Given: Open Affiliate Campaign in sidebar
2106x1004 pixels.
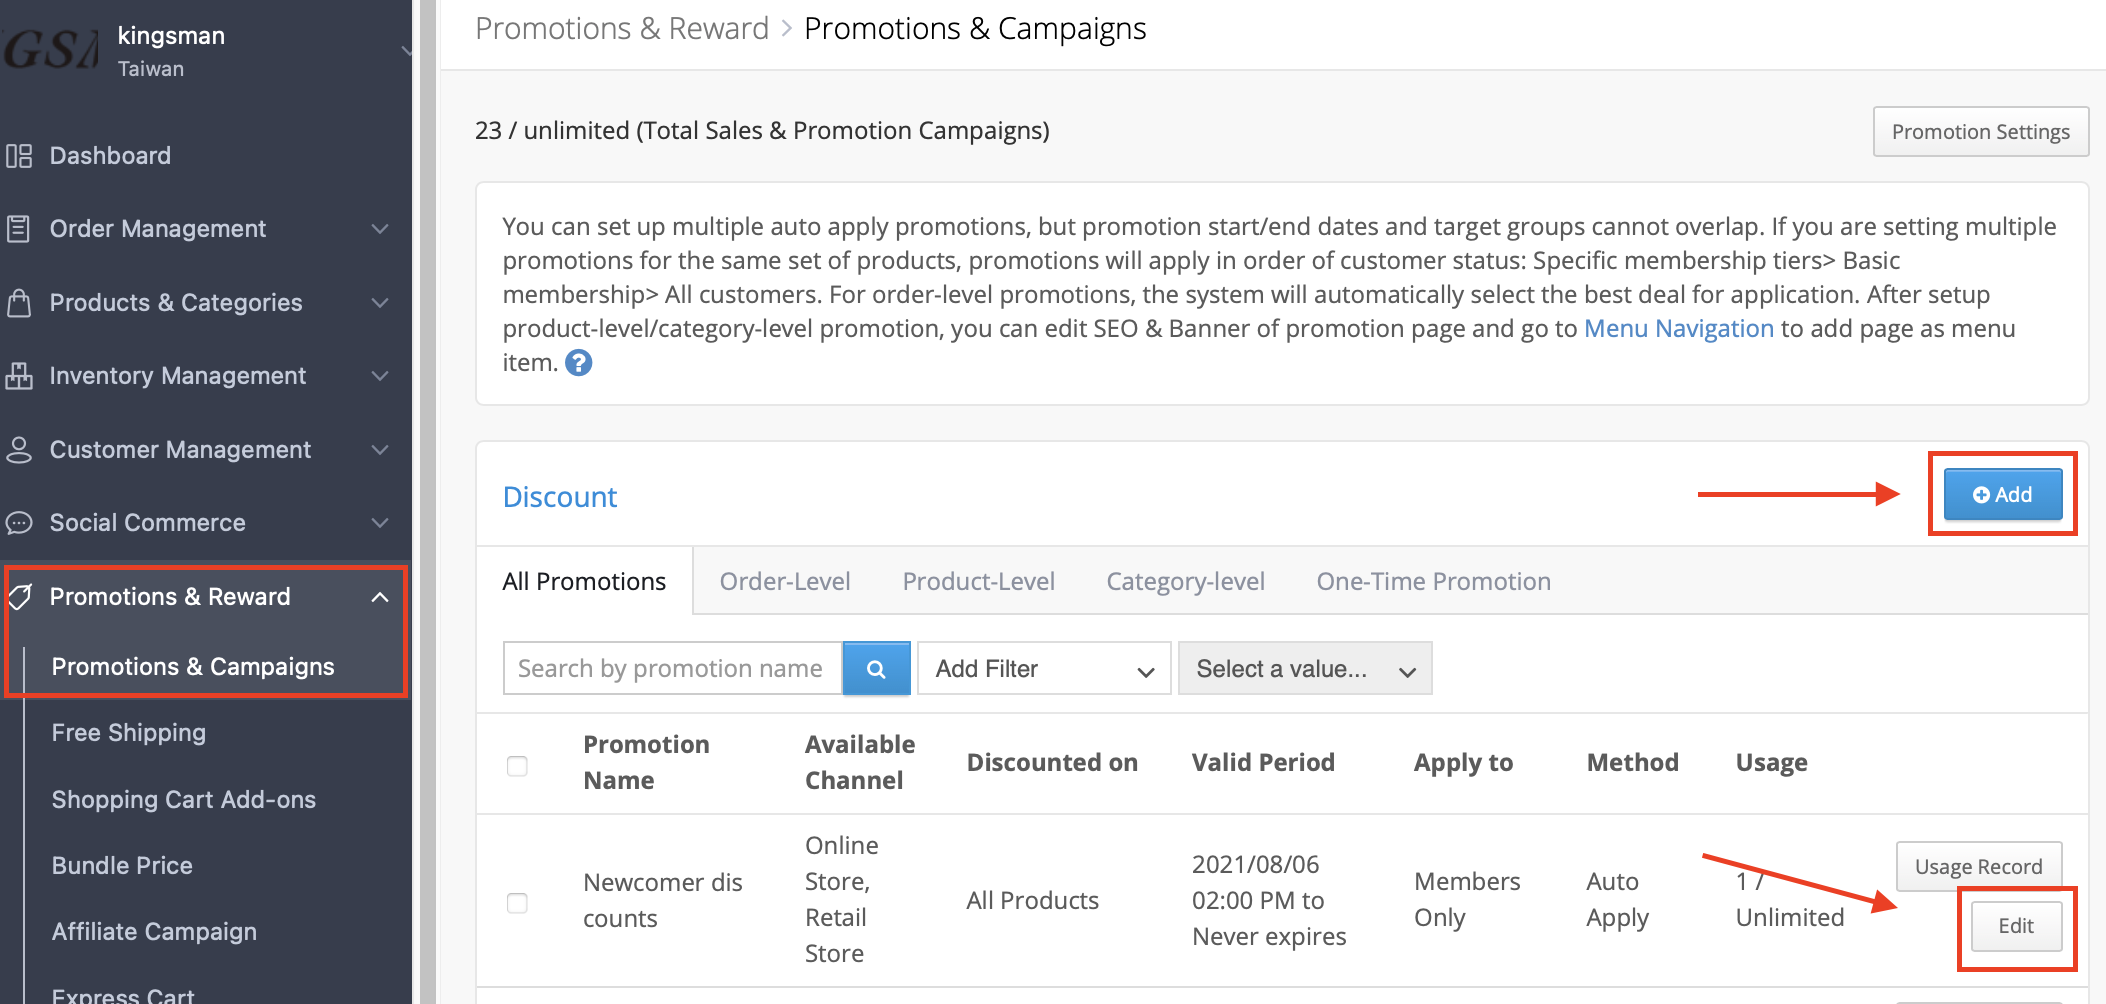Looking at the screenshot, I should pos(154,932).
